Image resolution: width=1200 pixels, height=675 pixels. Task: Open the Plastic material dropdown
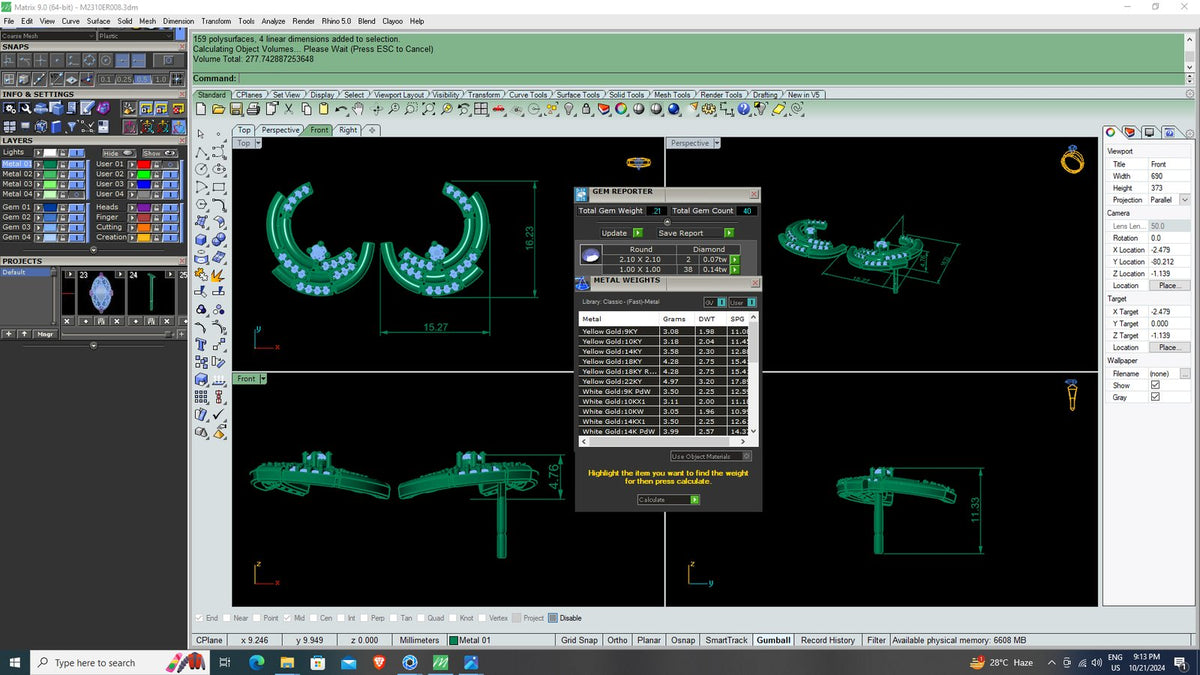tap(136, 36)
